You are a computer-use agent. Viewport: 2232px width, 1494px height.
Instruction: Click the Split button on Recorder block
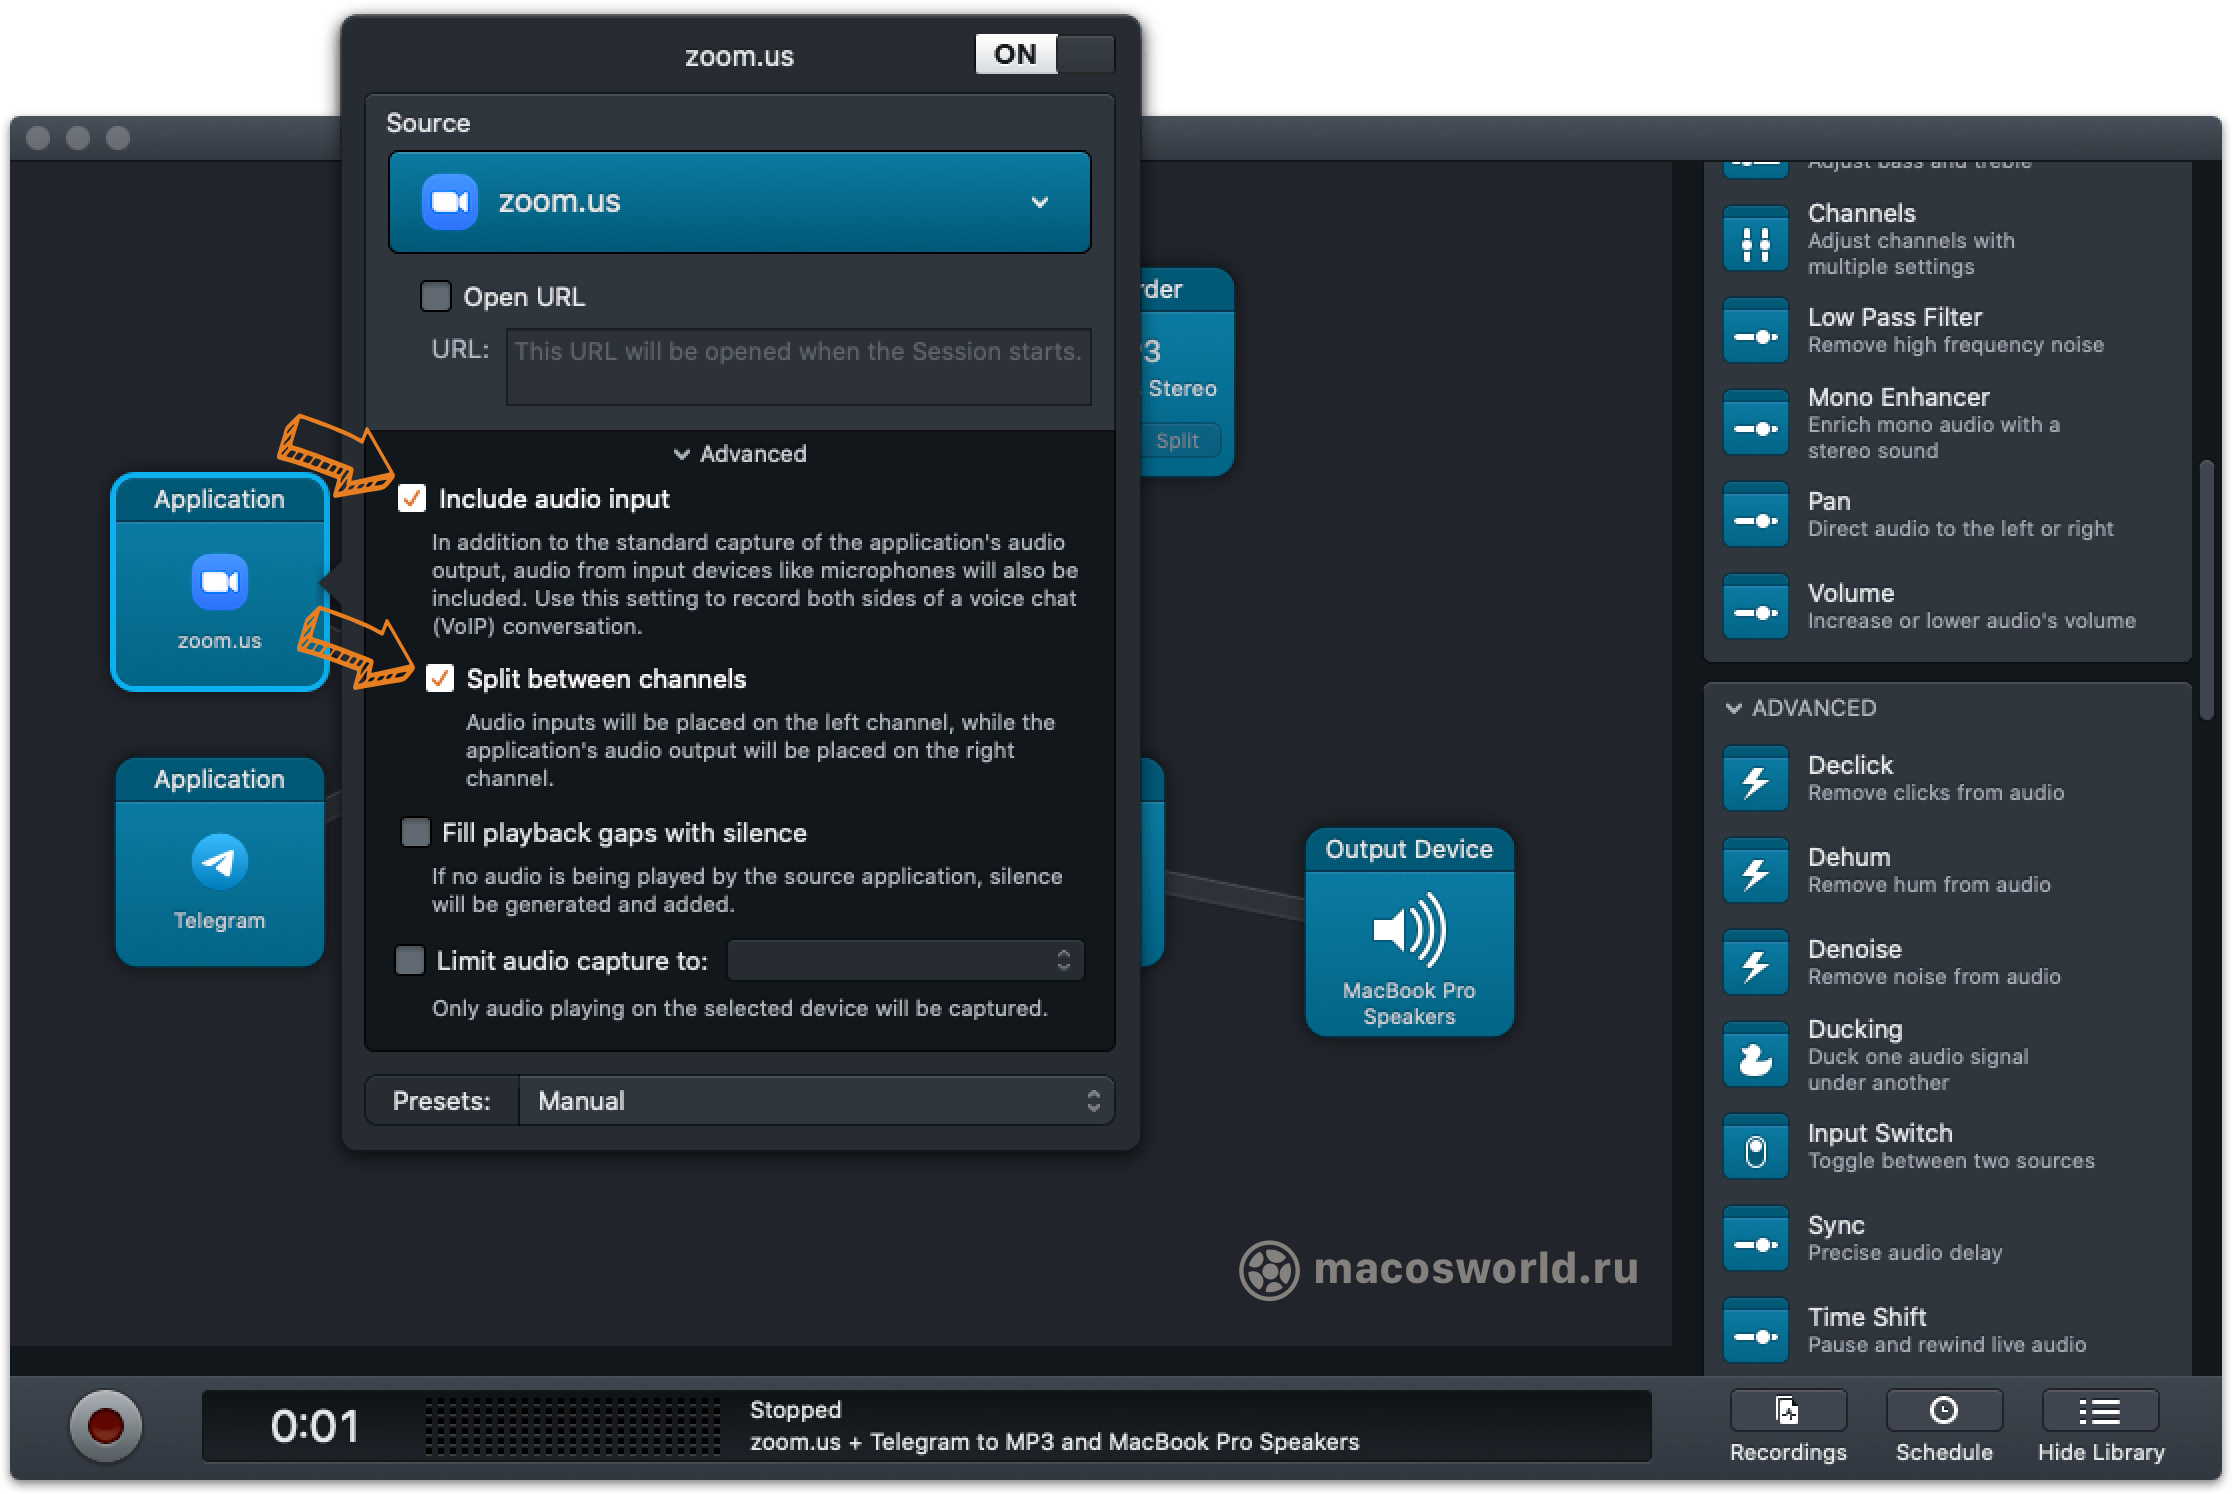click(x=1177, y=440)
